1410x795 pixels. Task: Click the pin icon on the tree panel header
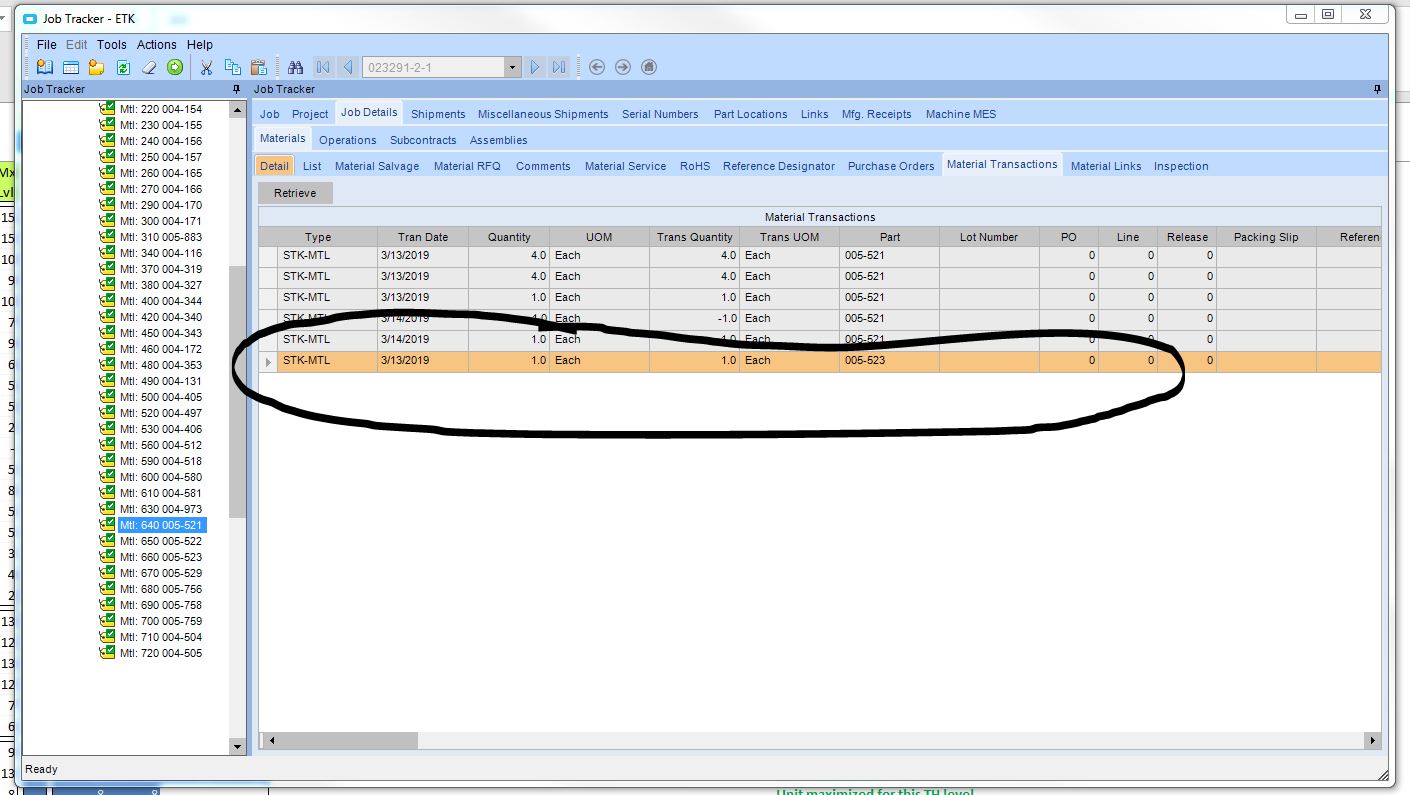coord(237,89)
